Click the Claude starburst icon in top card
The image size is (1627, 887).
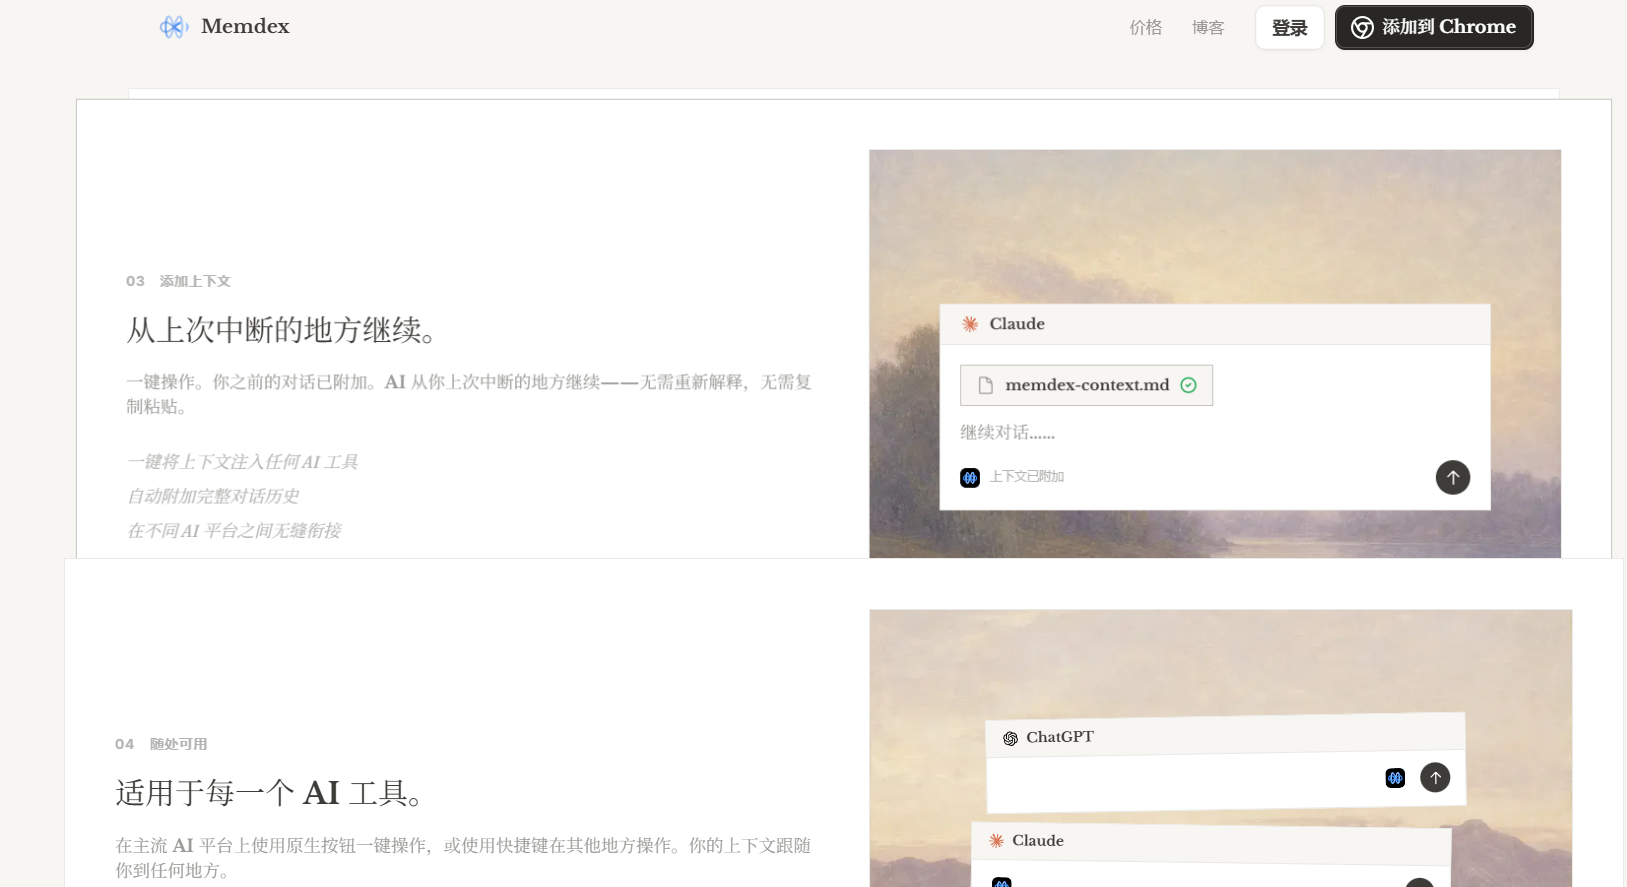(x=970, y=324)
